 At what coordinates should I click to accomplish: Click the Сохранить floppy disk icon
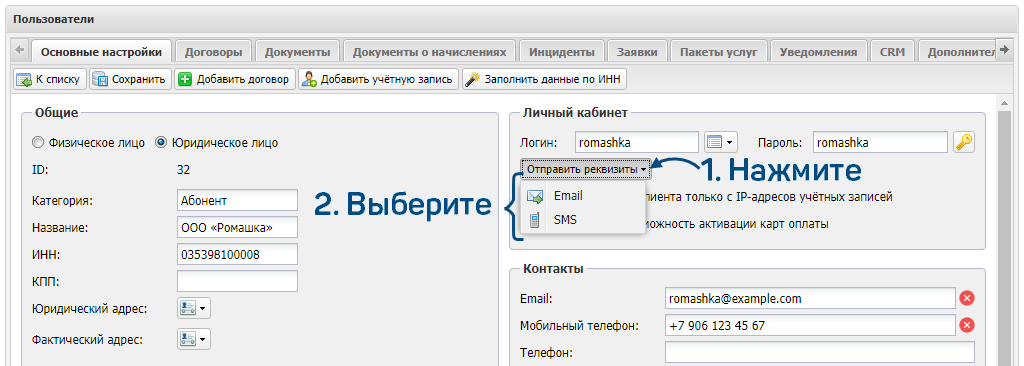click(100, 80)
